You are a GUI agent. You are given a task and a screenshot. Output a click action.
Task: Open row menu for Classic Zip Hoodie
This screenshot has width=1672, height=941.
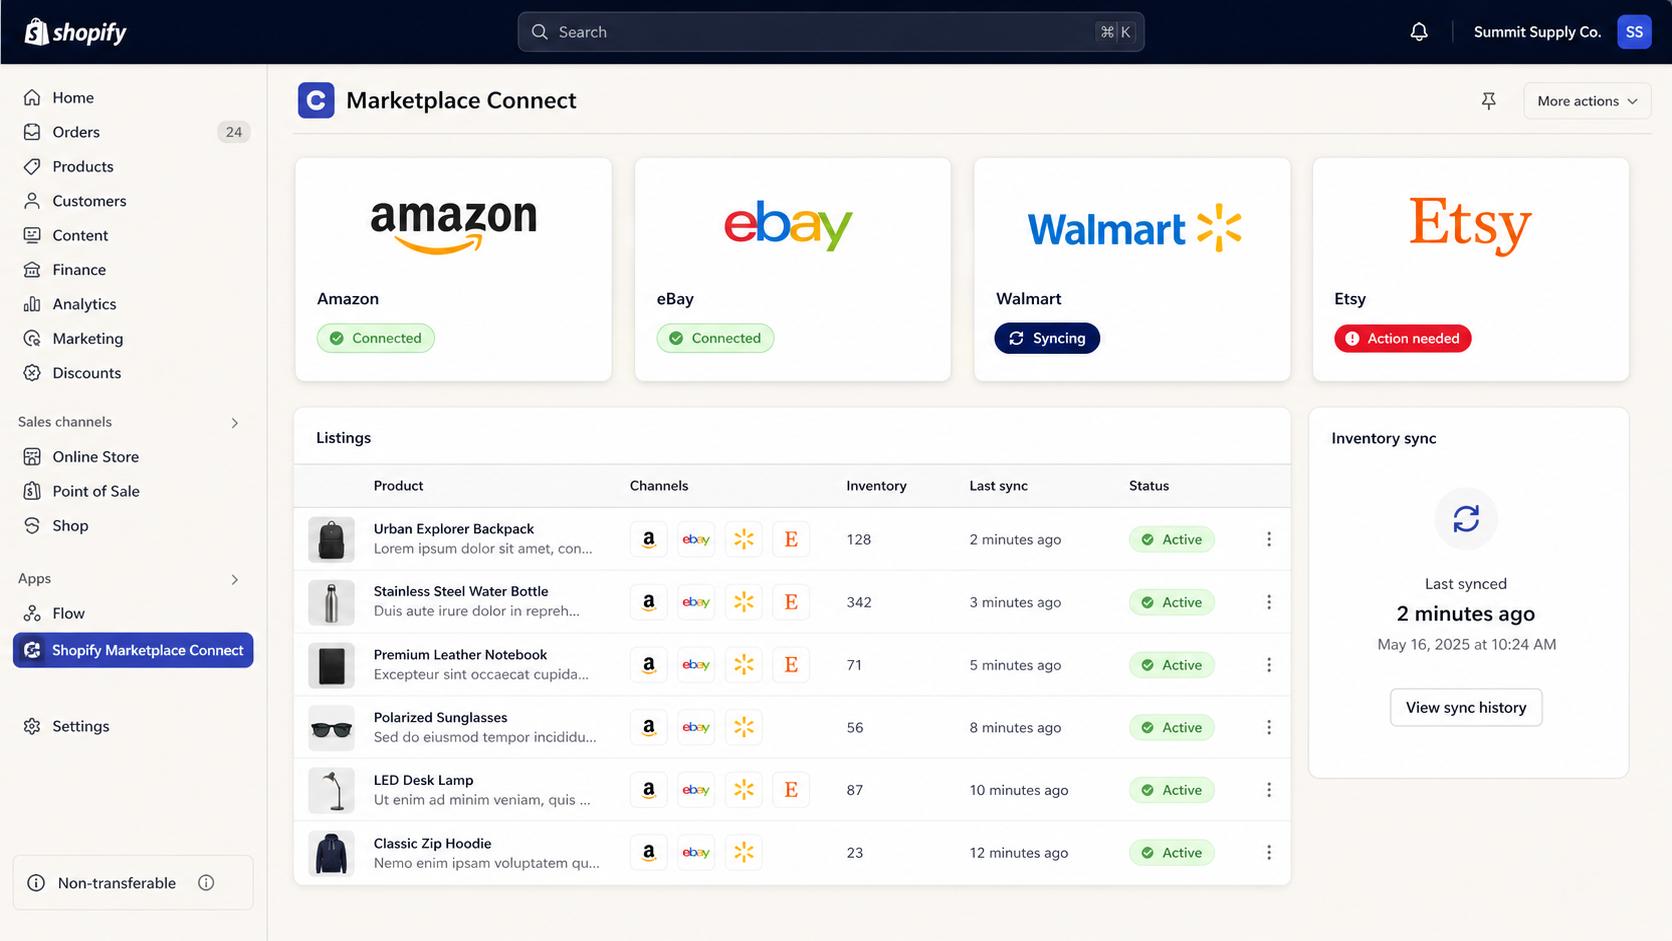(1269, 852)
